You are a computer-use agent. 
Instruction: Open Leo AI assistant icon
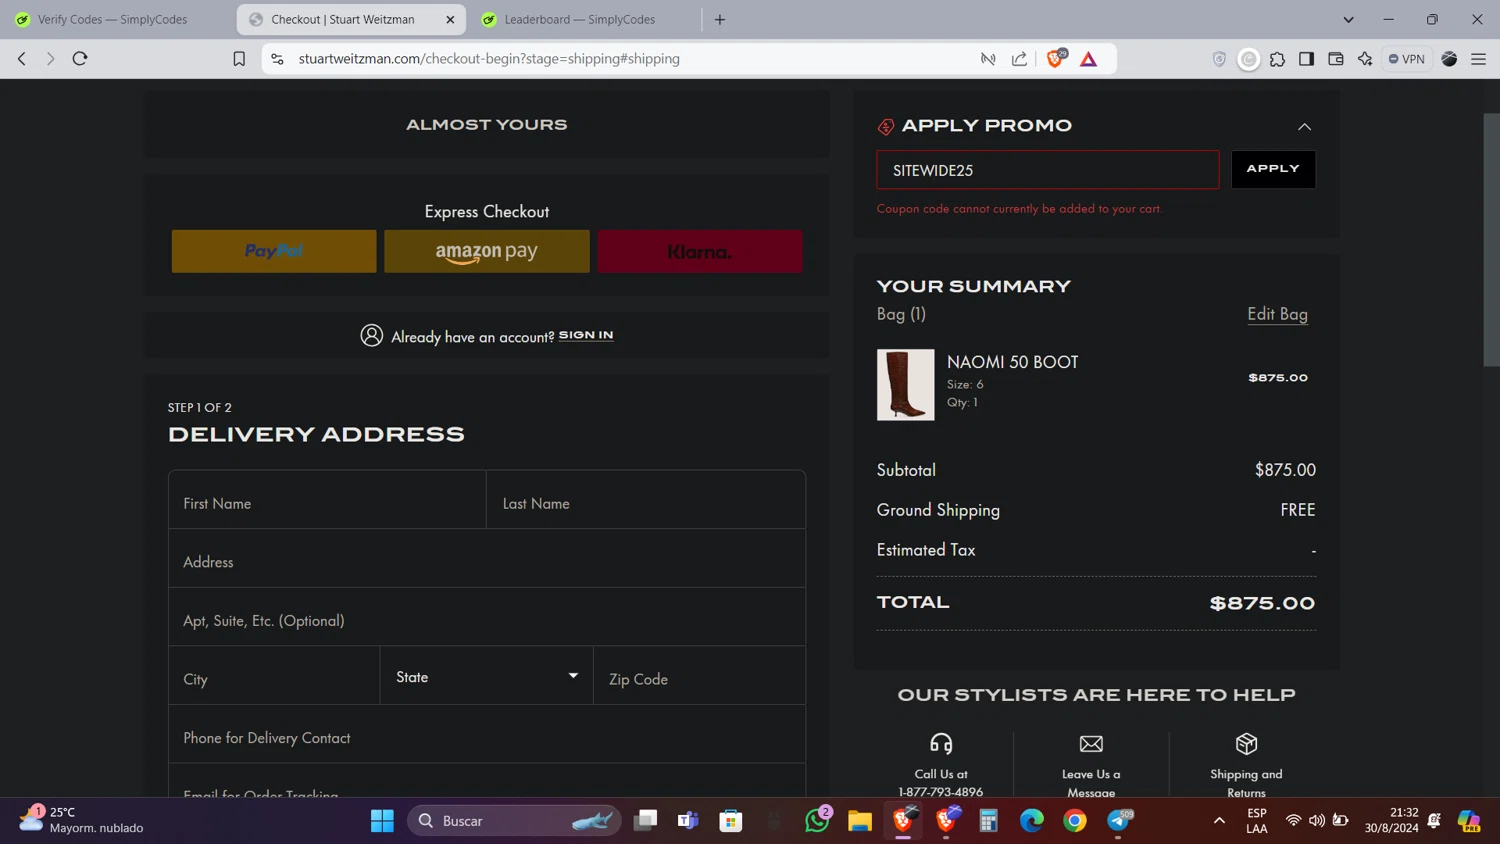click(x=1365, y=59)
